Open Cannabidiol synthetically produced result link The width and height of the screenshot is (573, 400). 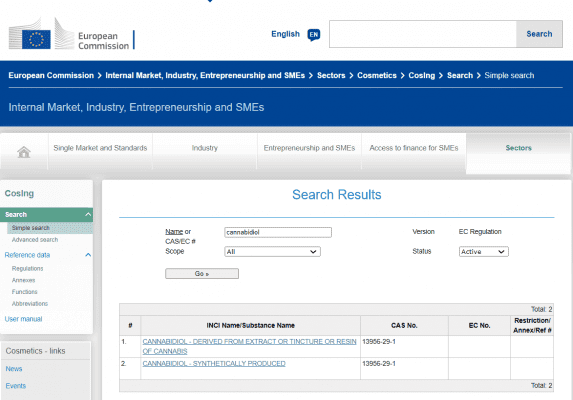tap(214, 363)
